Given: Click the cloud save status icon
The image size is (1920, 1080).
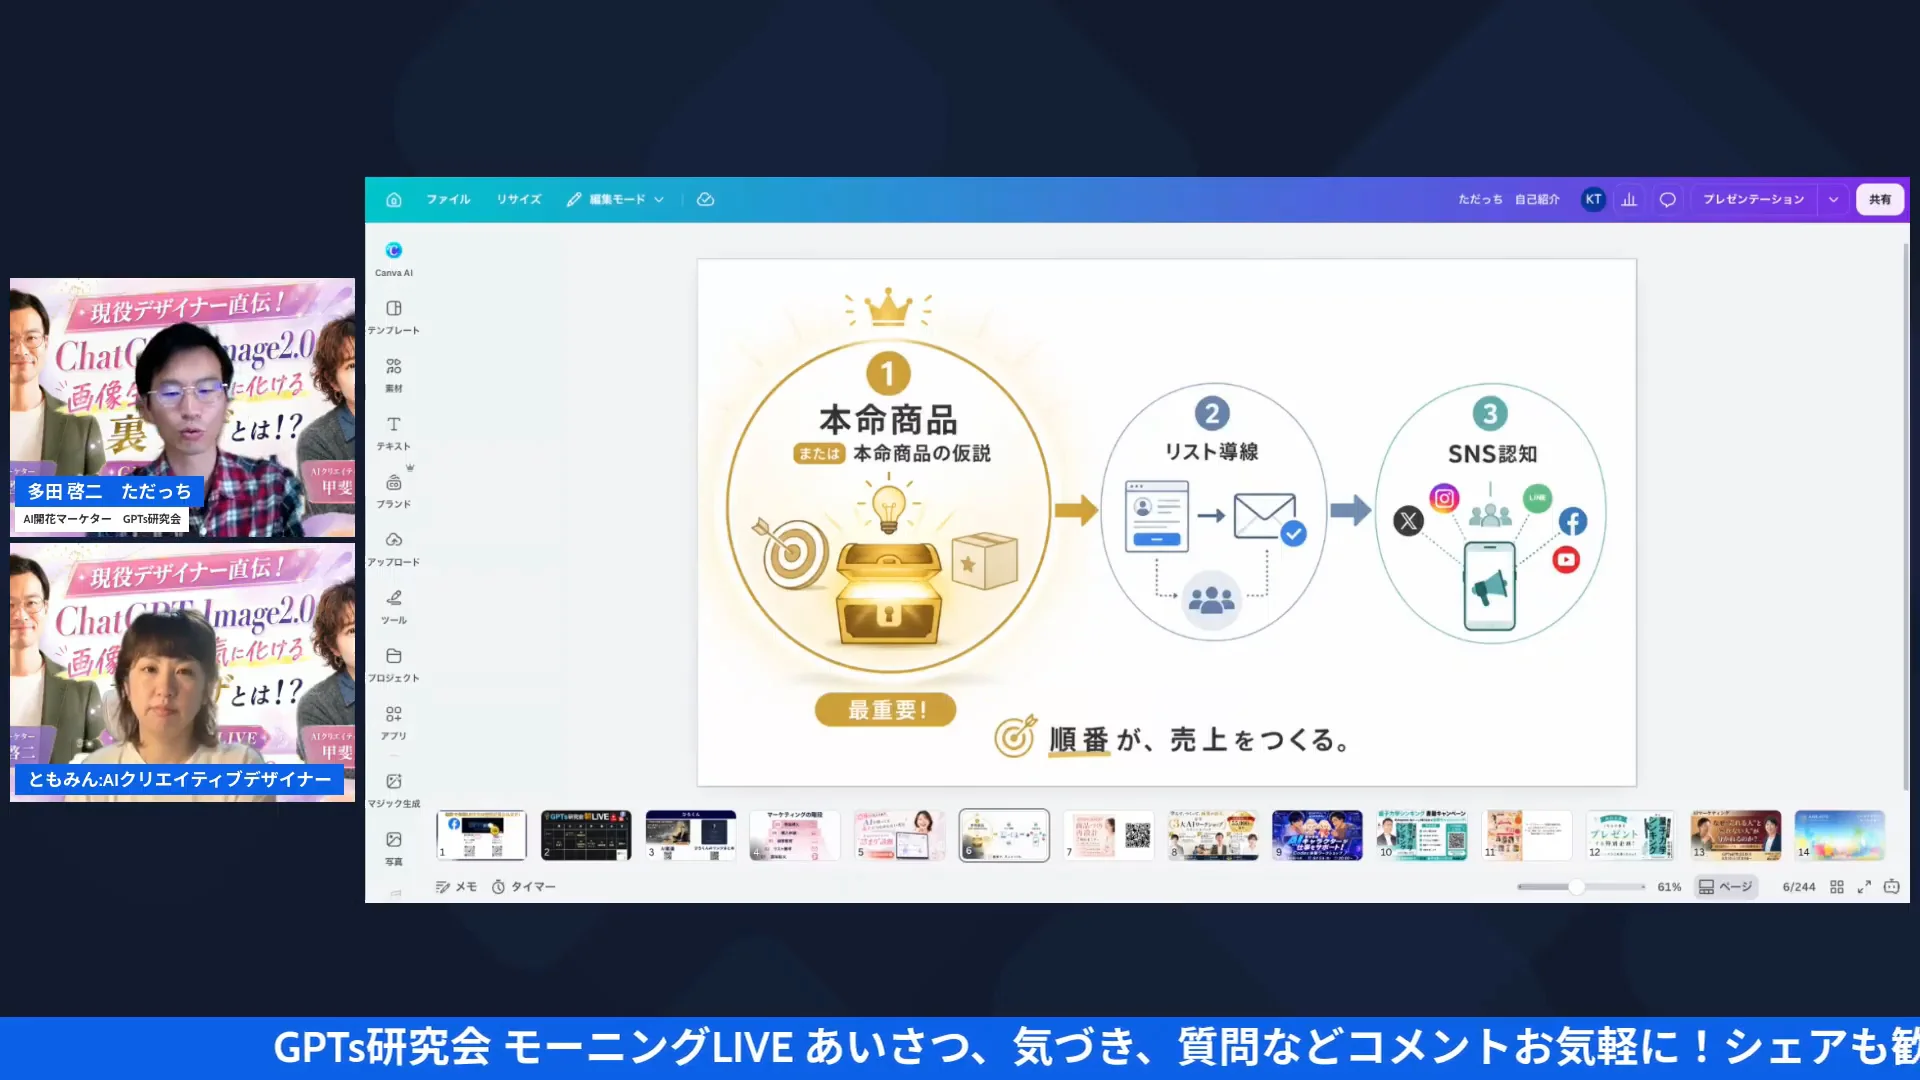Looking at the screenshot, I should (705, 199).
